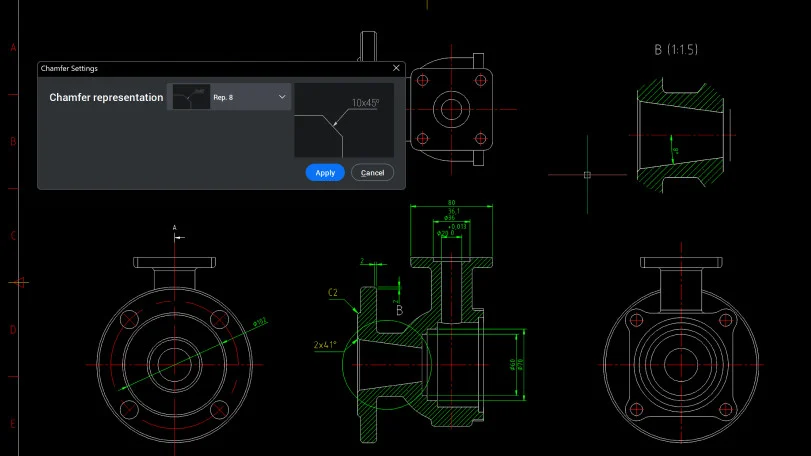
Task: Click the Apply button in Chamfer Settings
Action: click(325, 173)
